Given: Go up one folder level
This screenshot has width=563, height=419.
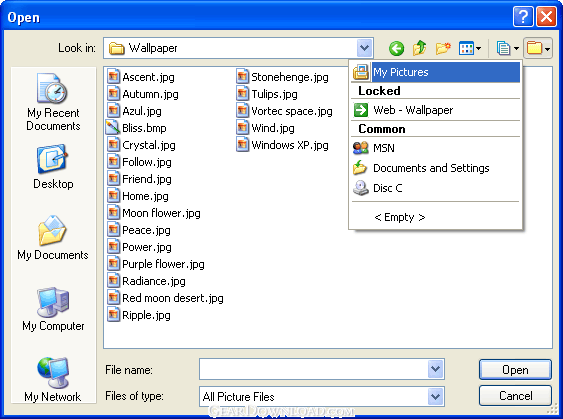Looking at the screenshot, I should click(419, 48).
